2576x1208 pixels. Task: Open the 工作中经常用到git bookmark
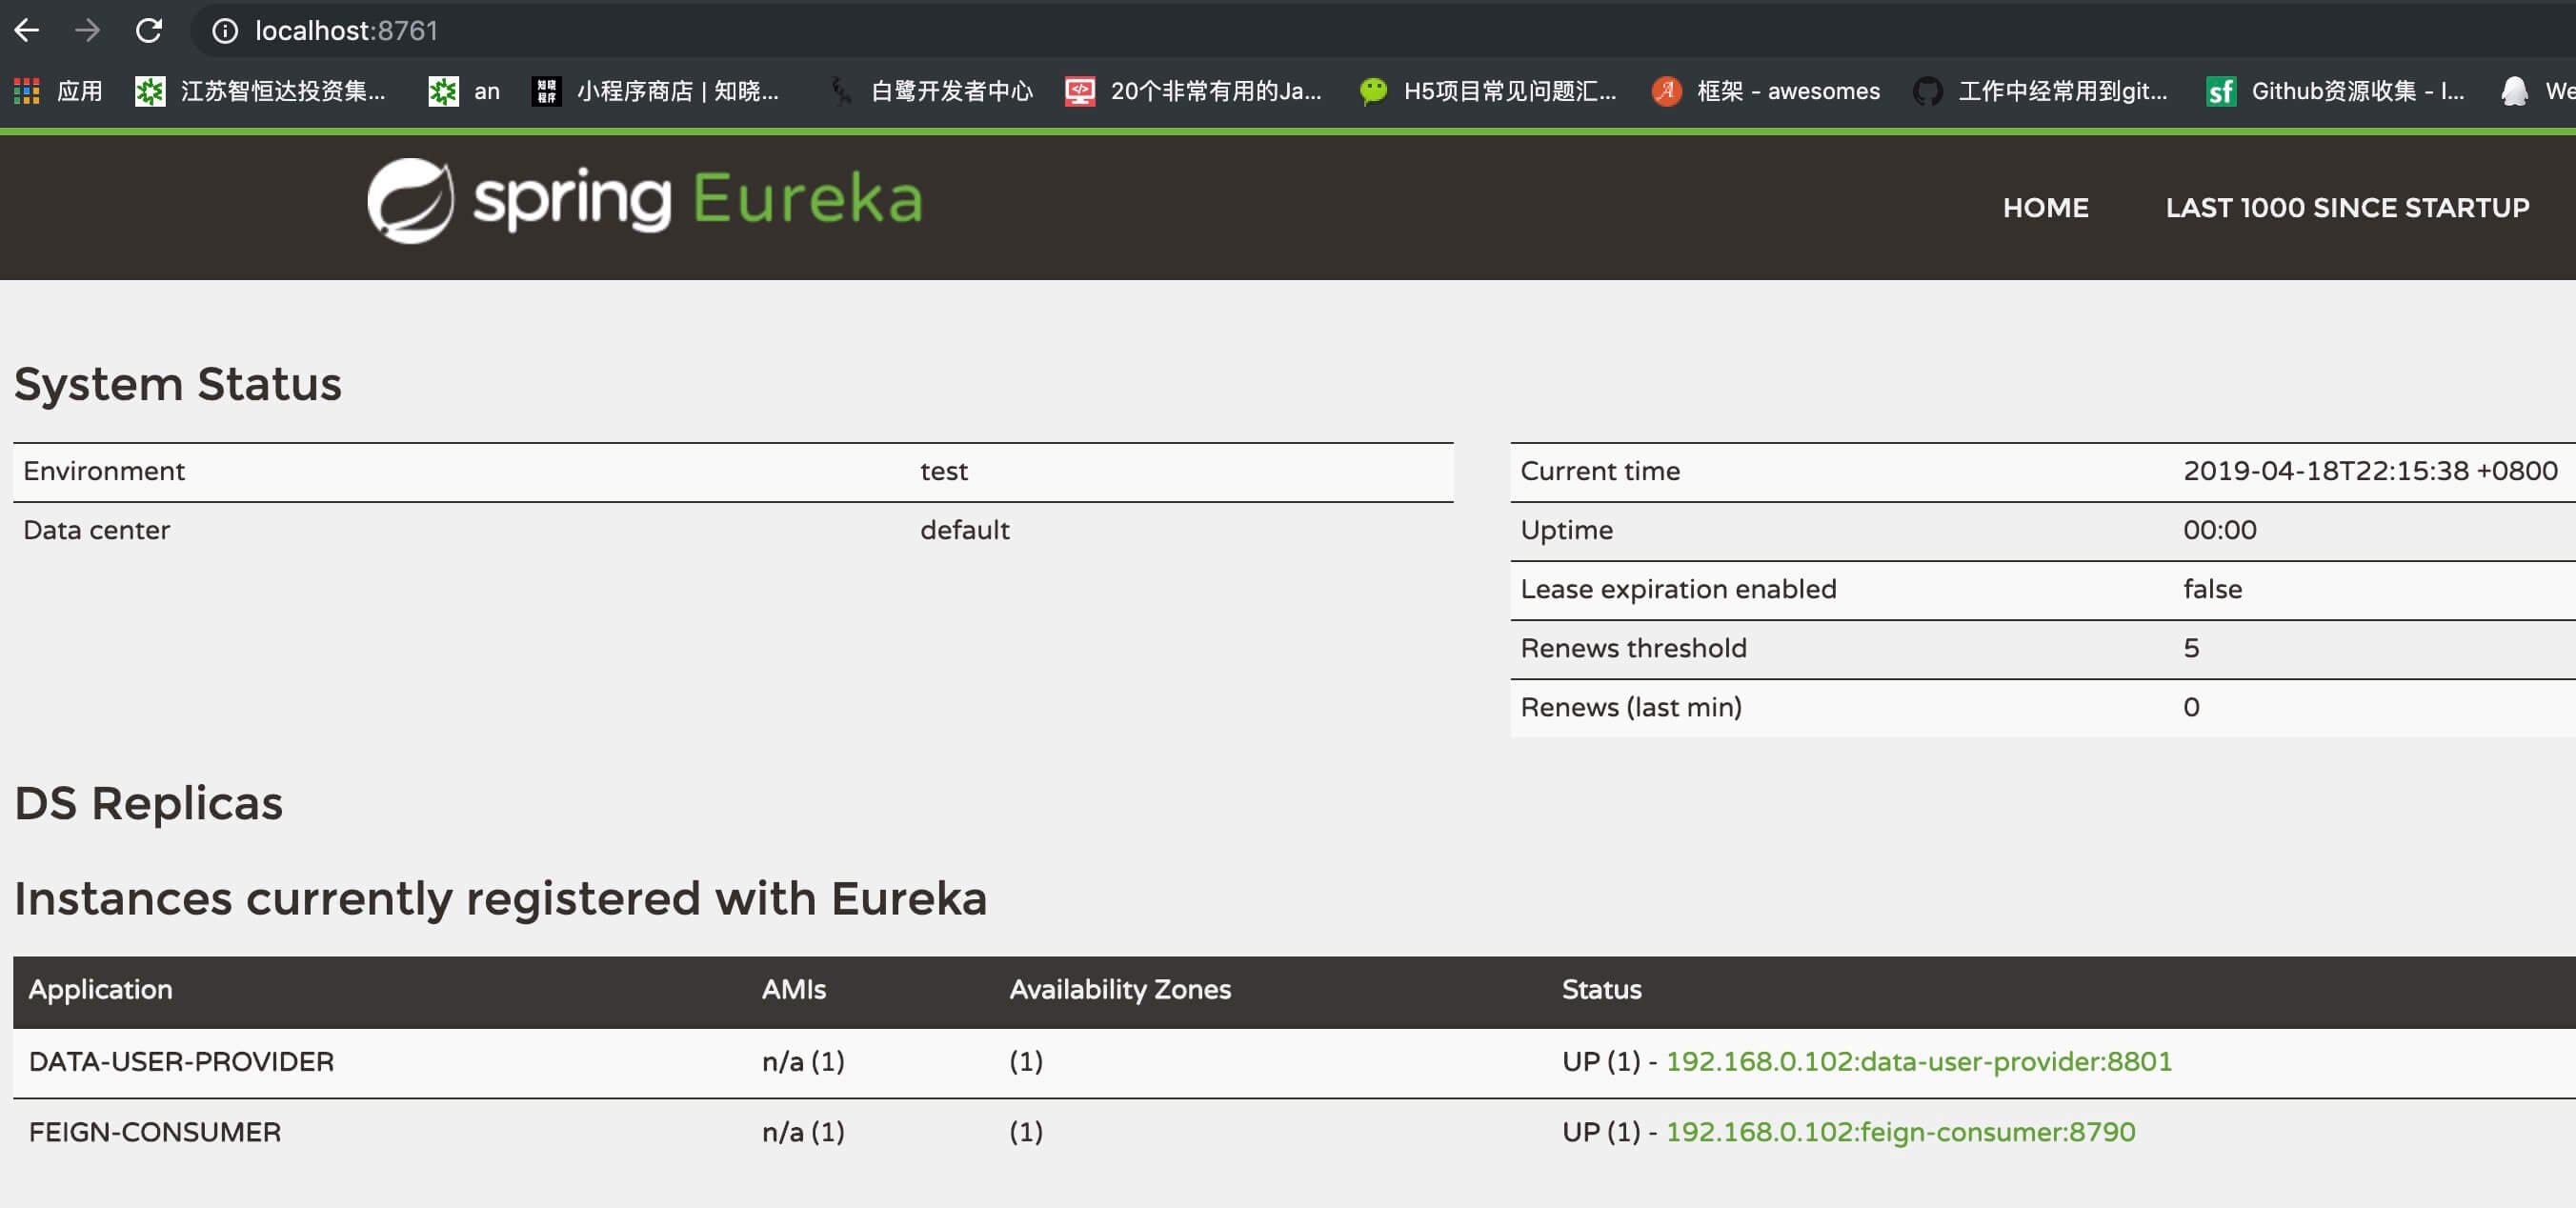[2040, 91]
